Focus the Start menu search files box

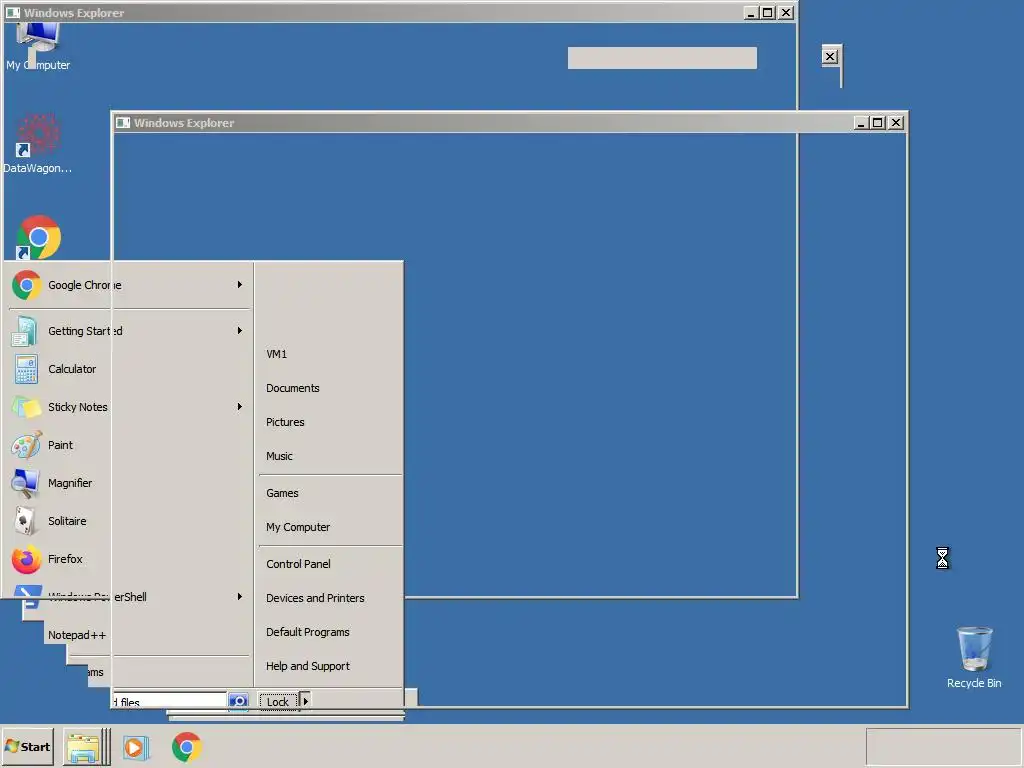[170, 701]
